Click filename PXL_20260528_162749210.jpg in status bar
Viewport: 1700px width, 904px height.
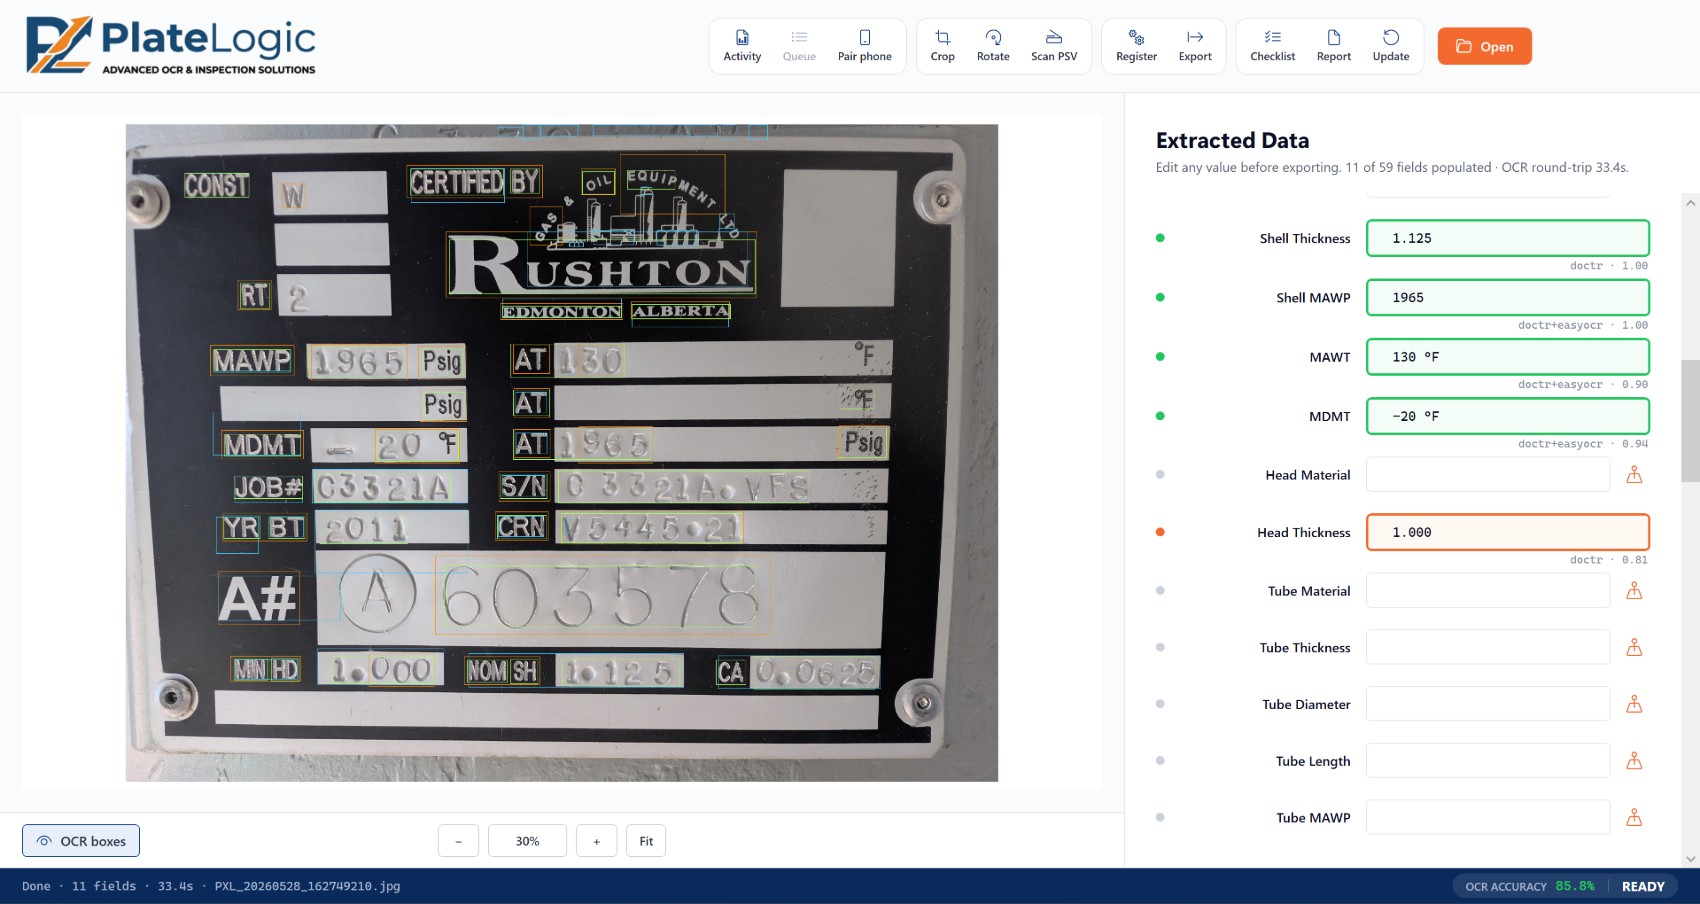pos(307,886)
